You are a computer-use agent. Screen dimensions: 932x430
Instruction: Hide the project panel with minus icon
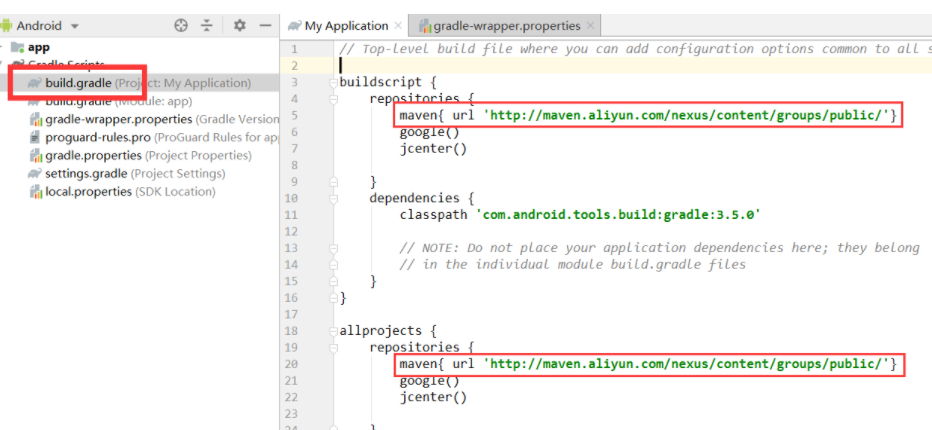coord(265,26)
